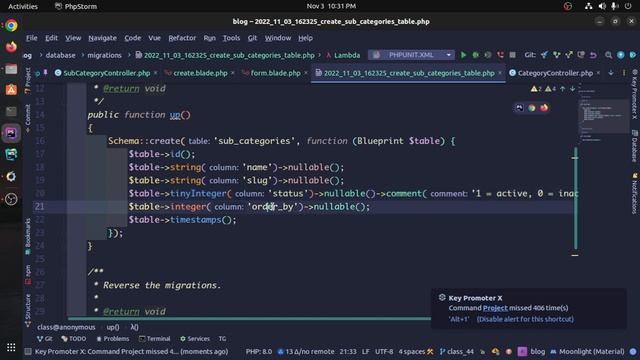This screenshot has width=640, height=360.
Task: Open Project tool window sidebar button
Action: coord(28,81)
